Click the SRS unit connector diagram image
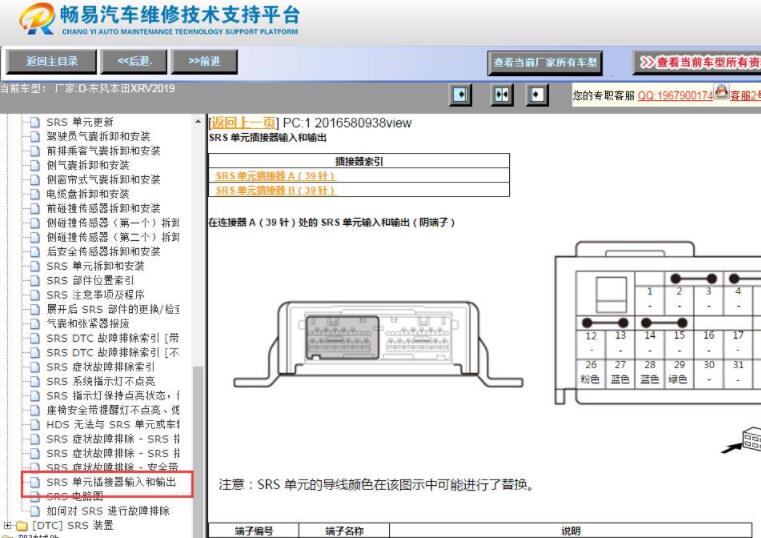The width and height of the screenshot is (761, 538). (378, 344)
